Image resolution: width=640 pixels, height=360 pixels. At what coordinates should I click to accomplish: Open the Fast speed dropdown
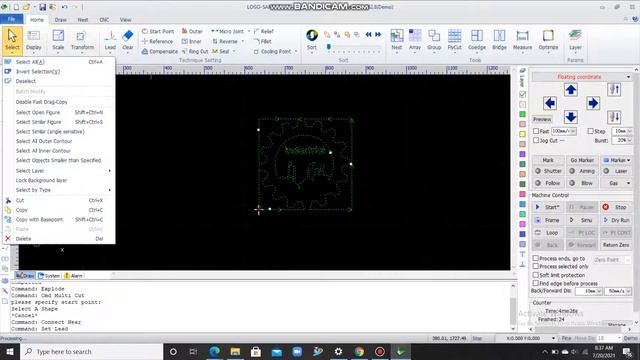(573, 131)
